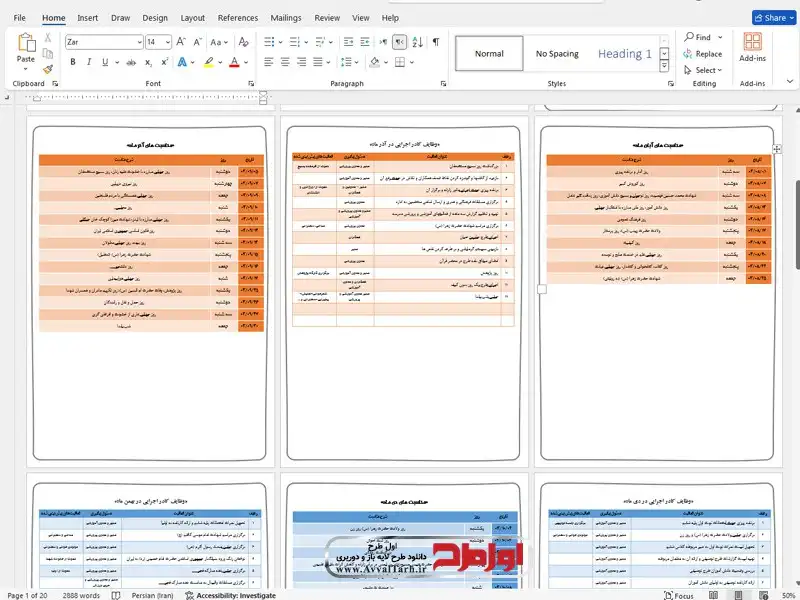Clear all formatting icon
This screenshot has width=800, height=600.
pos(243,42)
